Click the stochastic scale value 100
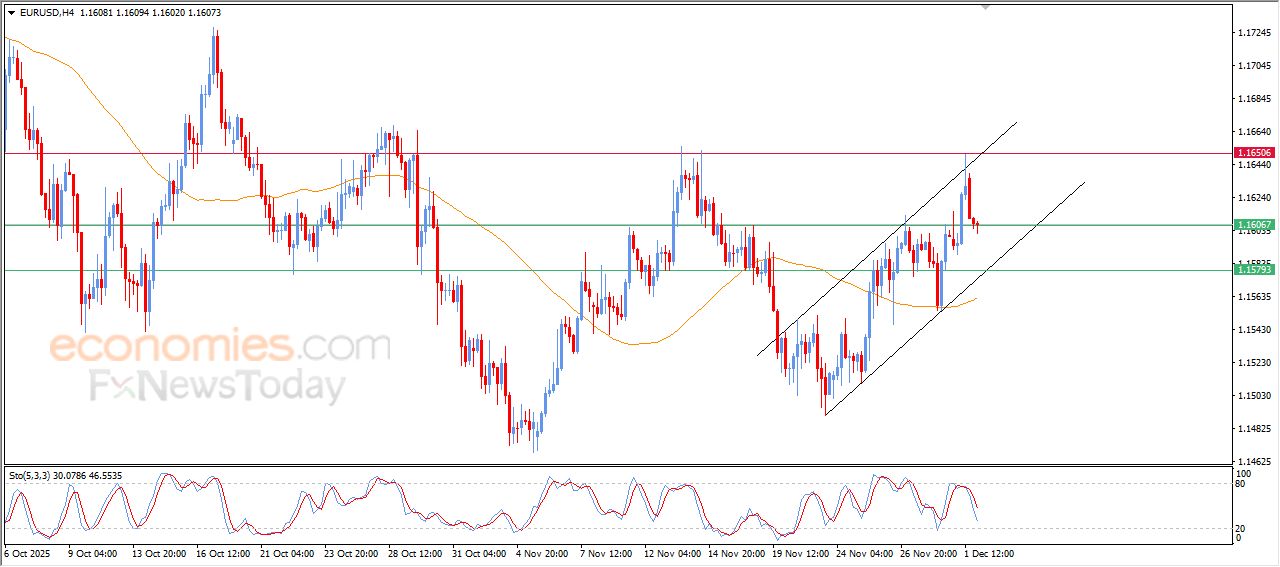1280x567 pixels. (1245, 473)
